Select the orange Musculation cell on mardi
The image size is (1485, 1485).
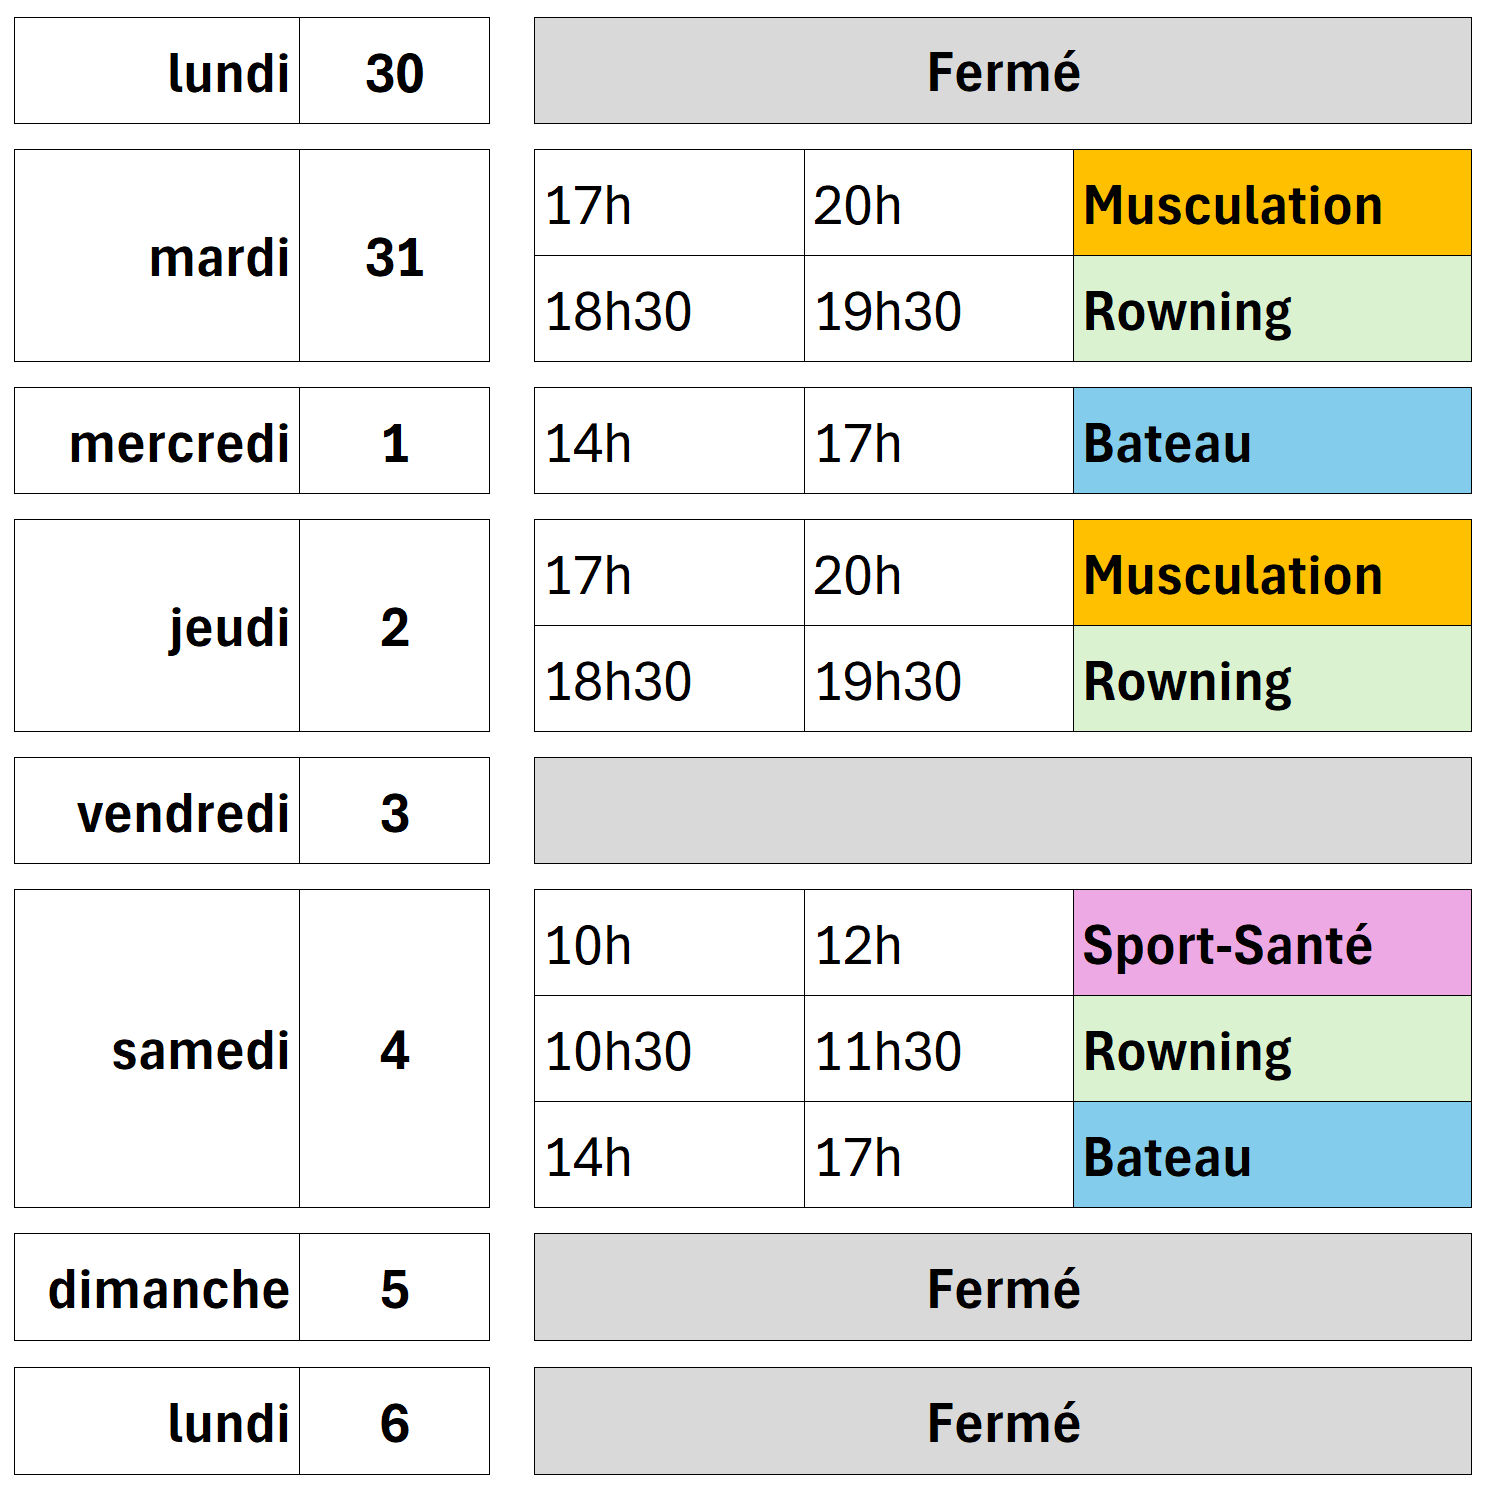pos(1271,203)
